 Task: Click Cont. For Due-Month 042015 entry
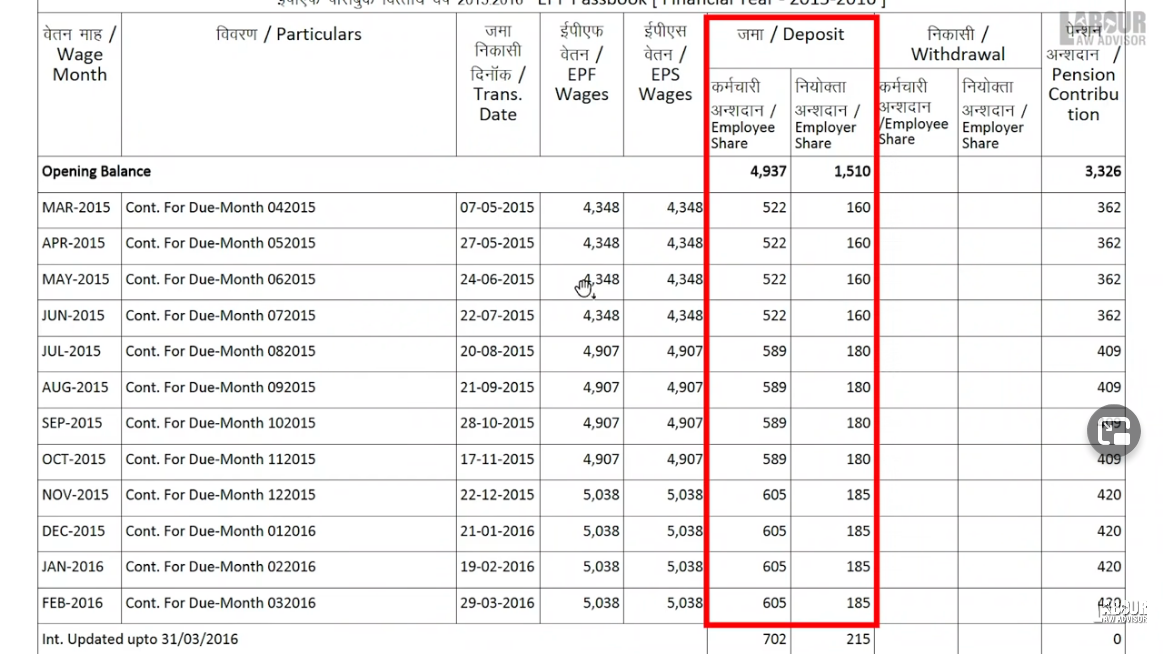[219, 207]
